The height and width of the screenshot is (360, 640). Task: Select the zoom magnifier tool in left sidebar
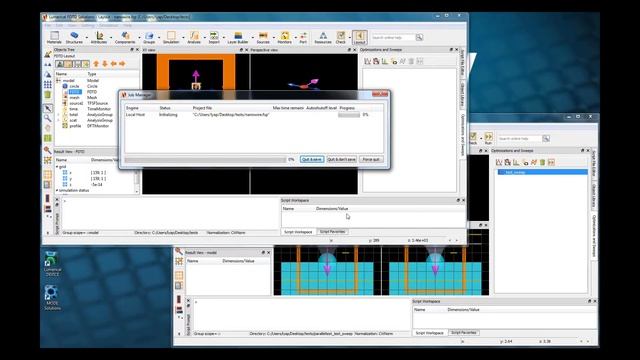[x=48, y=118]
